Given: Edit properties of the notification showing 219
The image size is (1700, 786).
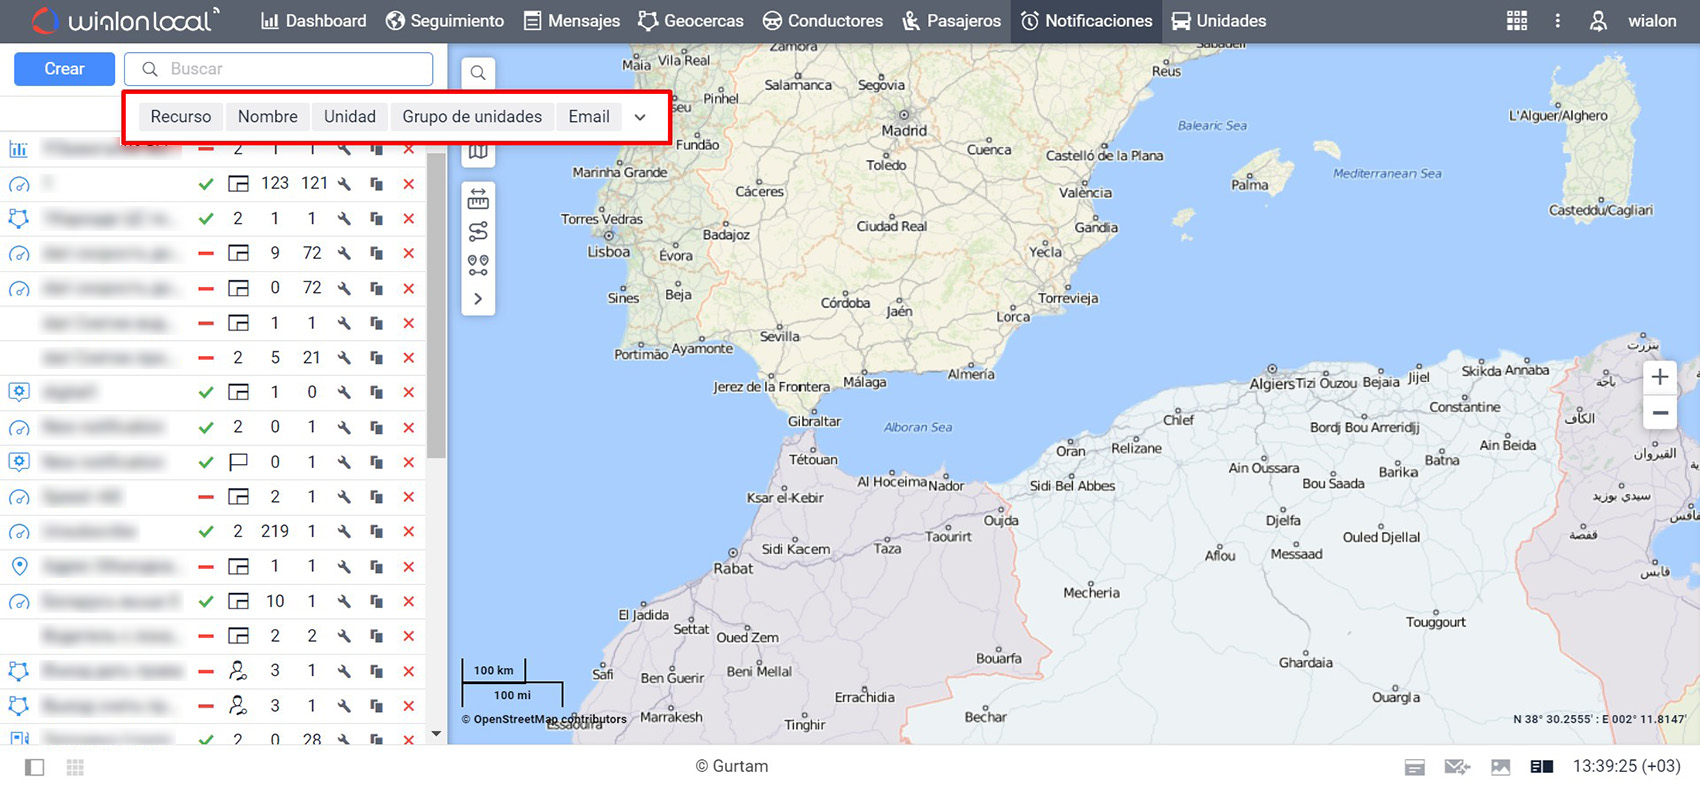Looking at the screenshot, I should click(344, 532).
